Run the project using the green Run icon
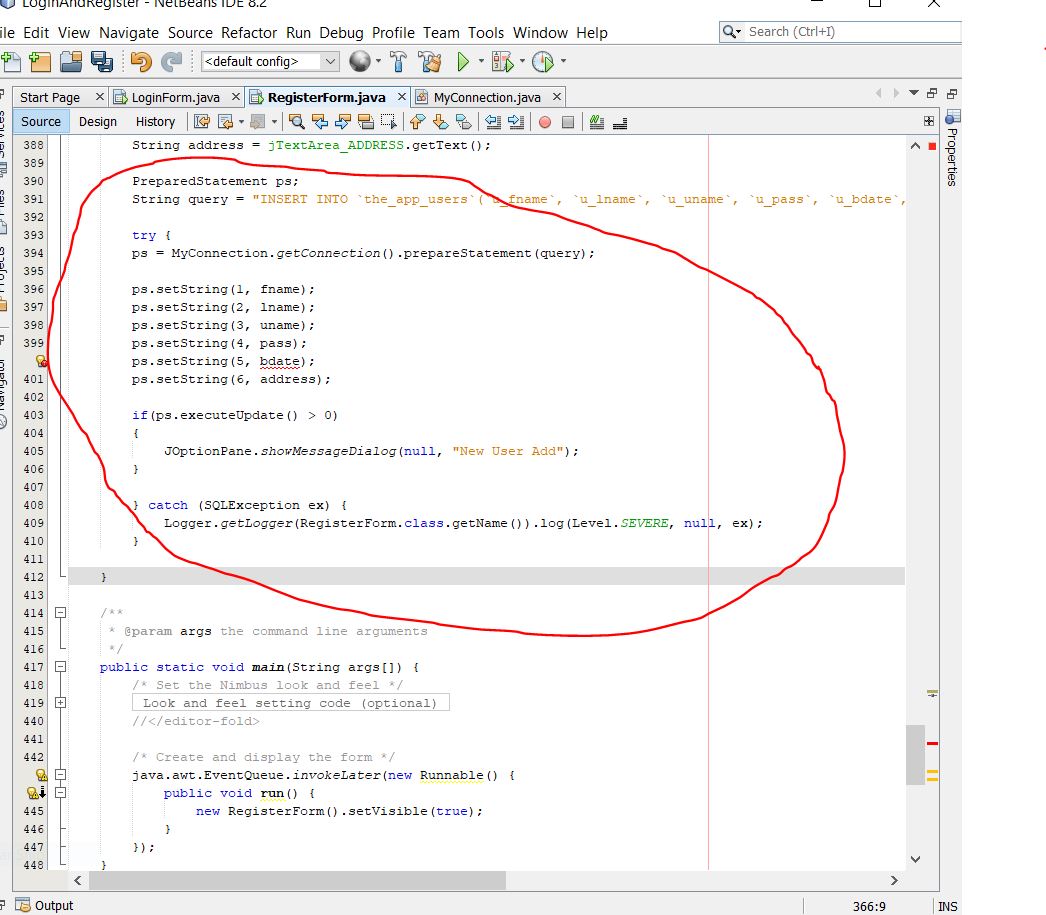The height and width of the screenshot is (915, 1046). tap(463, 61)
